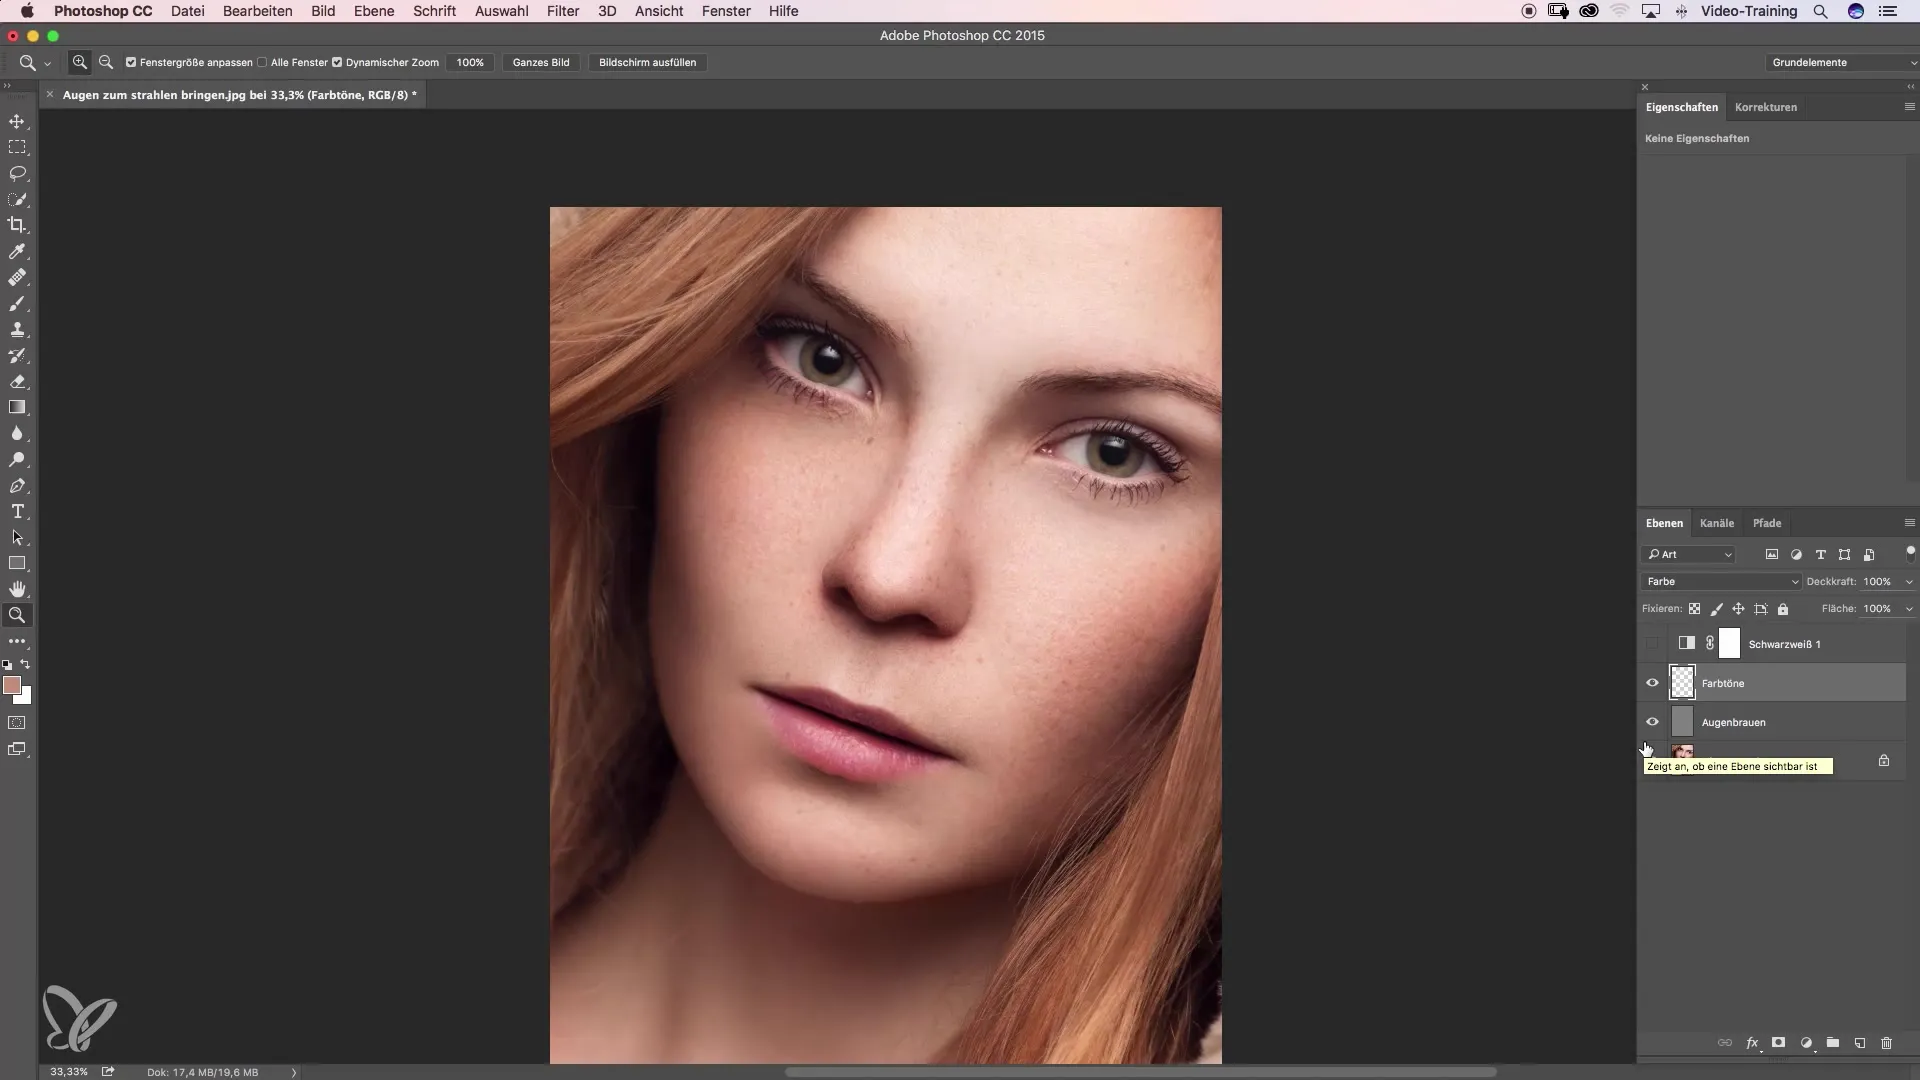
Task: Click the 100% zoom button
Action: (x=470, y=62)
